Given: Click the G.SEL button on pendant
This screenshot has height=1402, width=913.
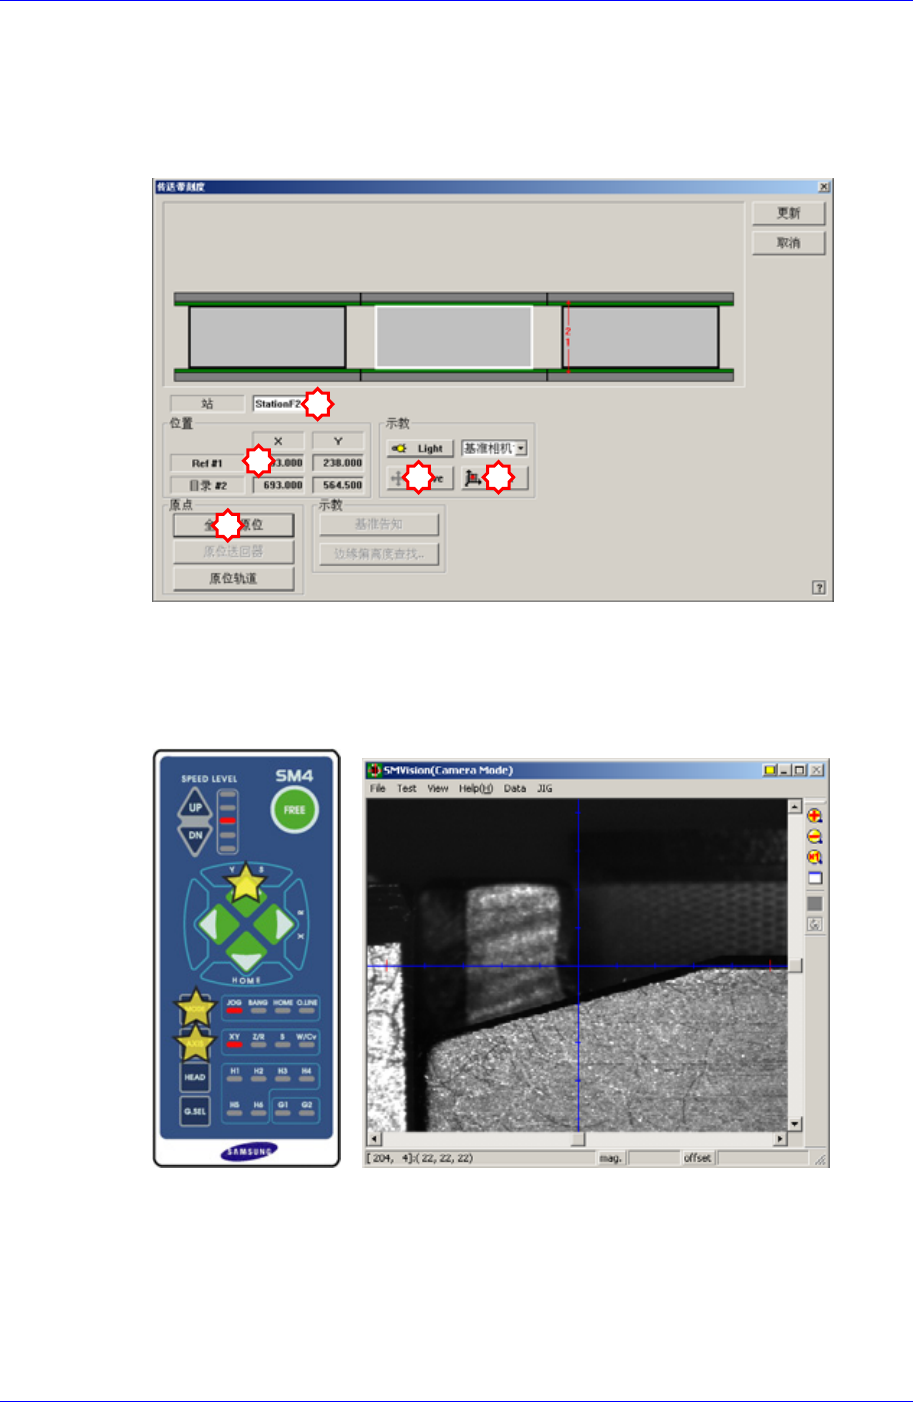Looking at the screenshot, I should coord(195,1111).
